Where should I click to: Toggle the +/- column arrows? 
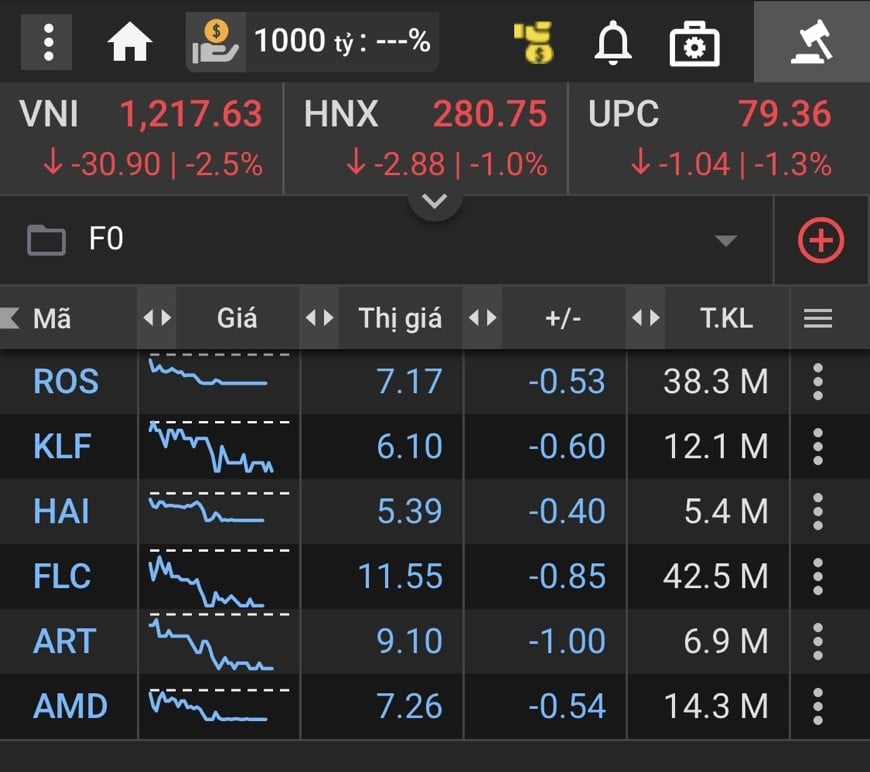click(x=483, y=319)
